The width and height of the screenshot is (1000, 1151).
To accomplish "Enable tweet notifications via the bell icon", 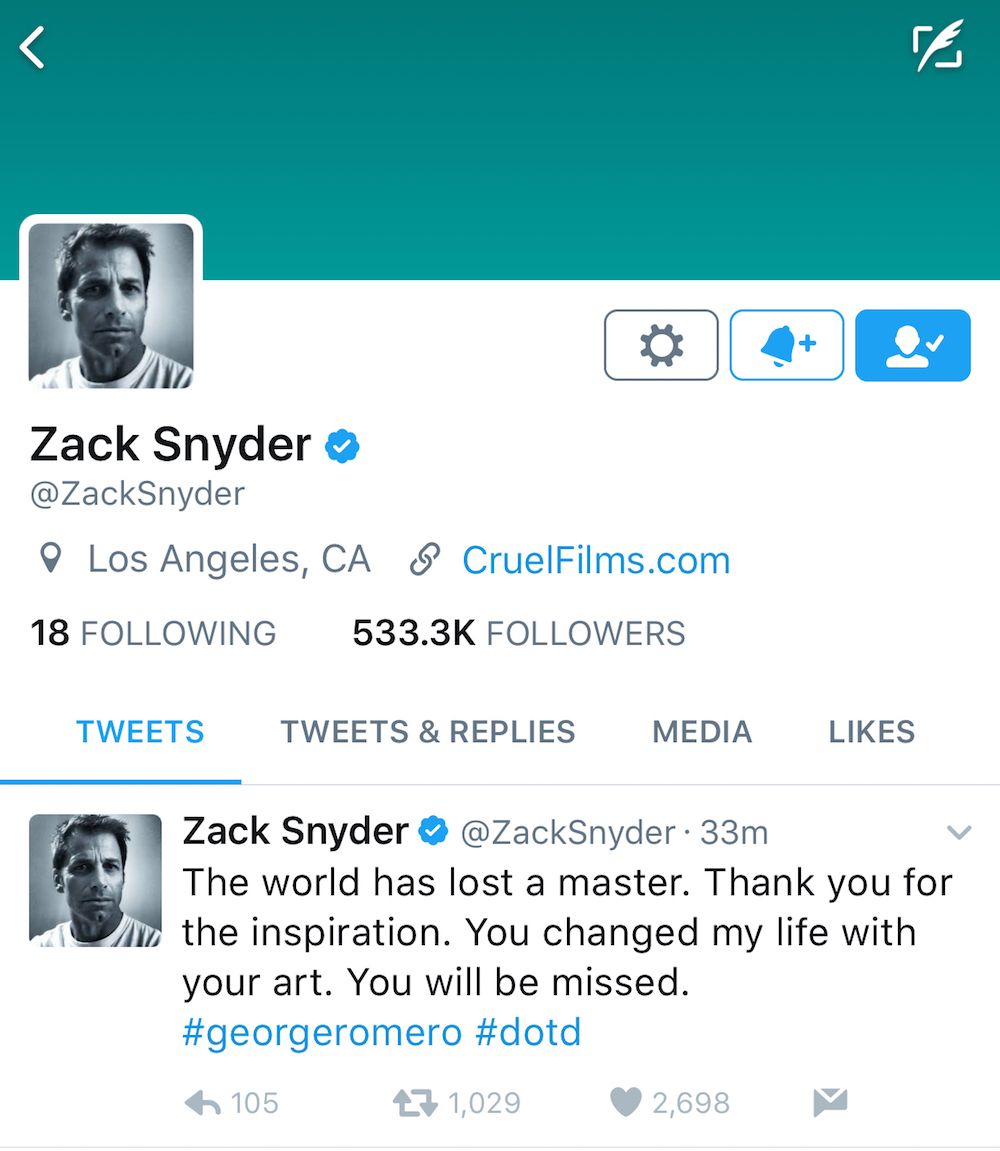I will 786,345.
